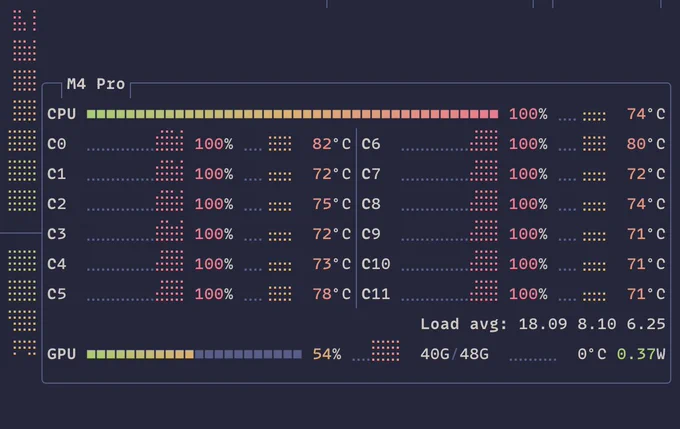Screen dimensions: 680x429
Task: Click the C3 core label
Action: pos(57,234)
